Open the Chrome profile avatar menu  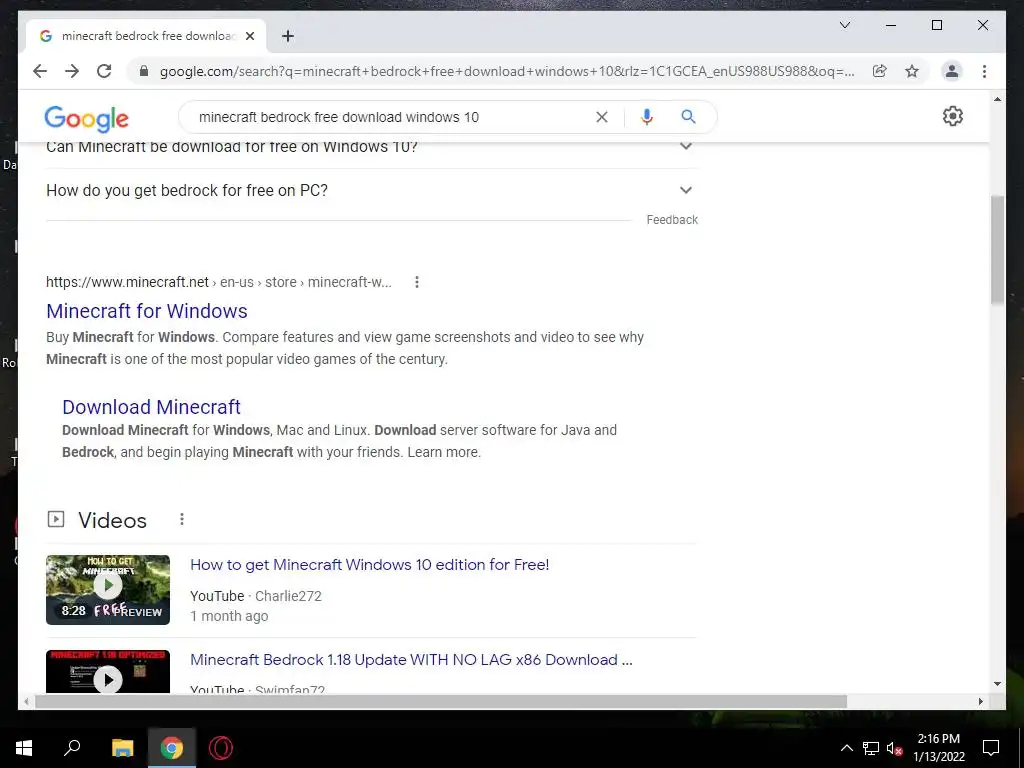(952, 71)
